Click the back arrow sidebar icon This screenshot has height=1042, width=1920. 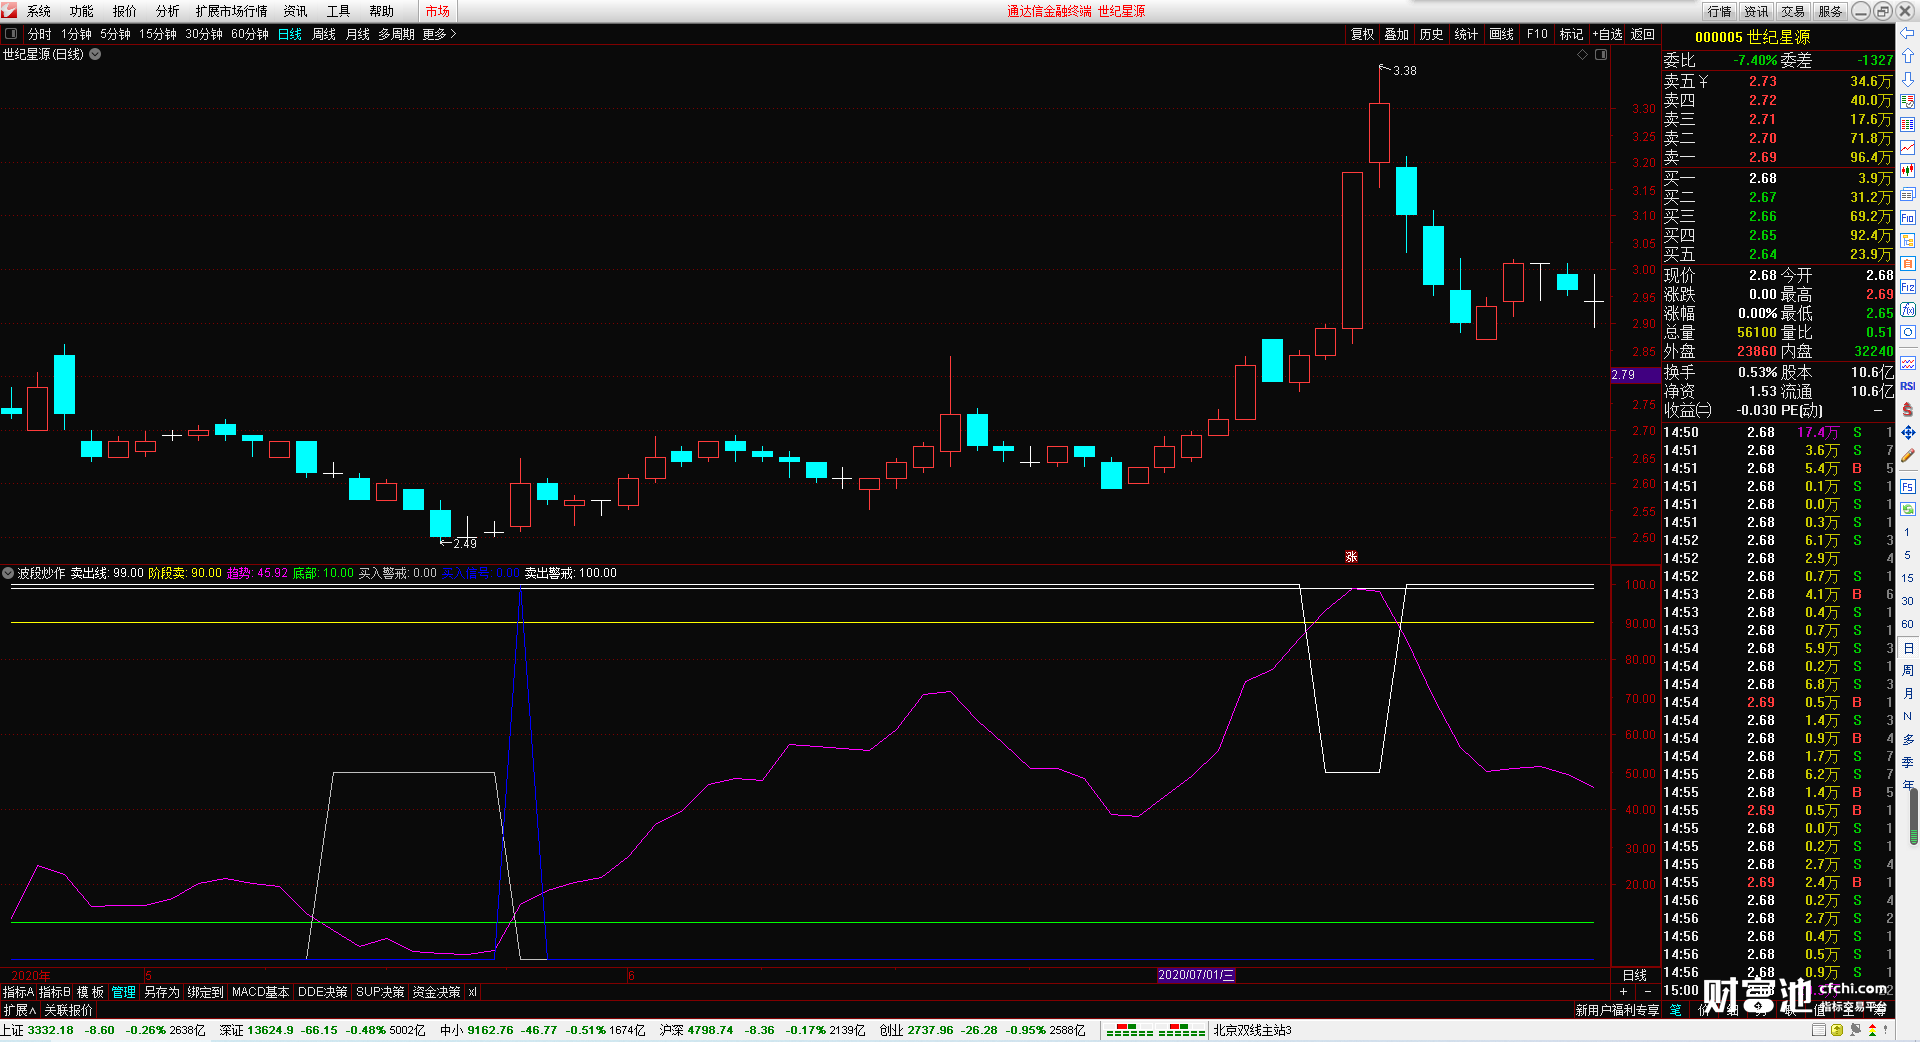click(x=1908, y=33)
